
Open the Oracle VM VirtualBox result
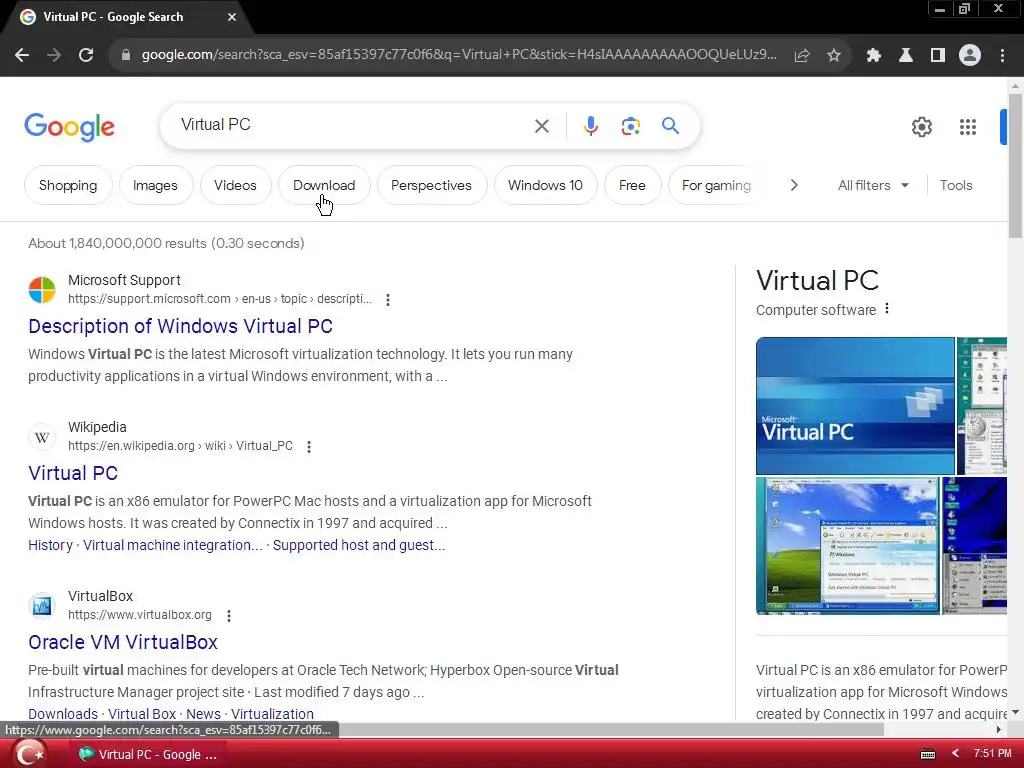[123, 642]
